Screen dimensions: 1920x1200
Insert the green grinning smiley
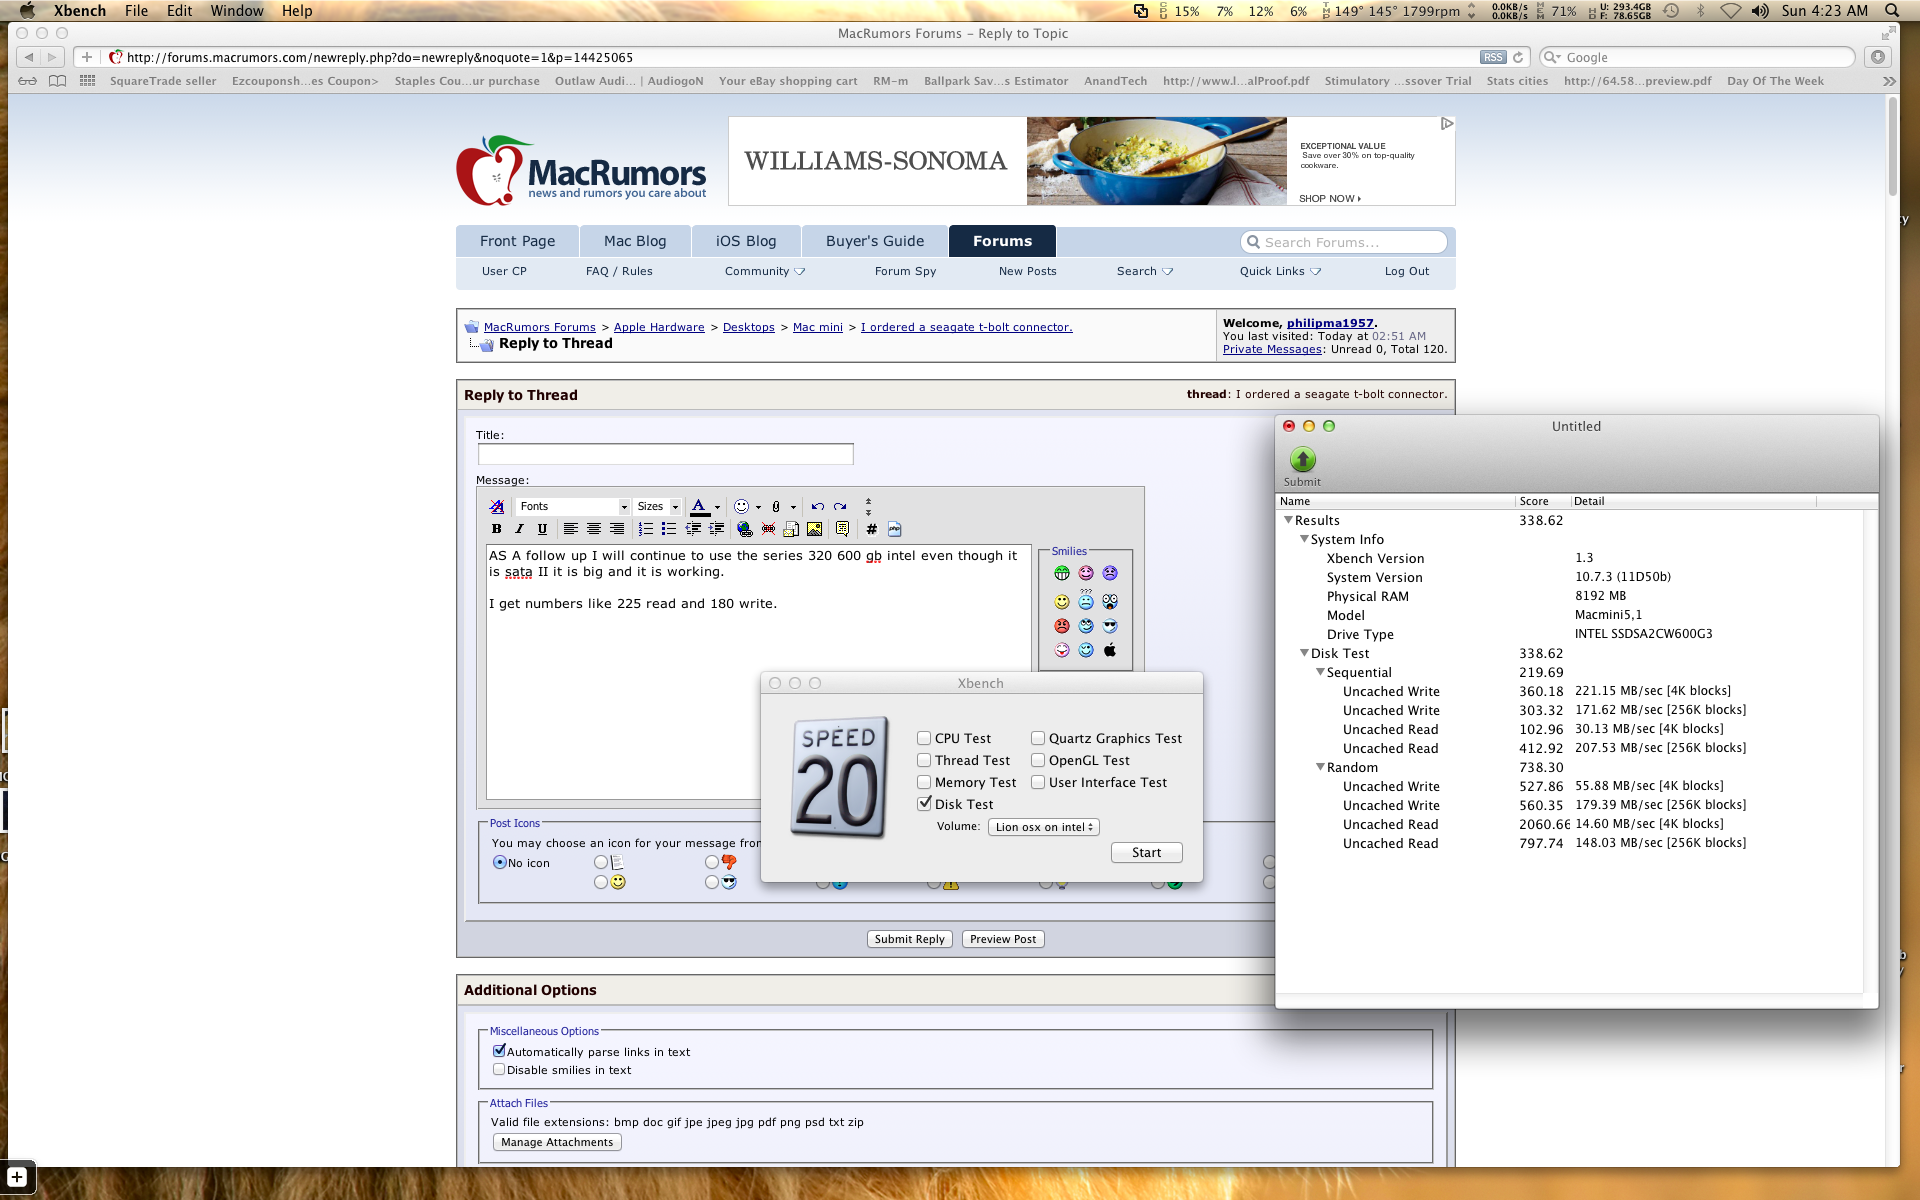click(1062, 573)
